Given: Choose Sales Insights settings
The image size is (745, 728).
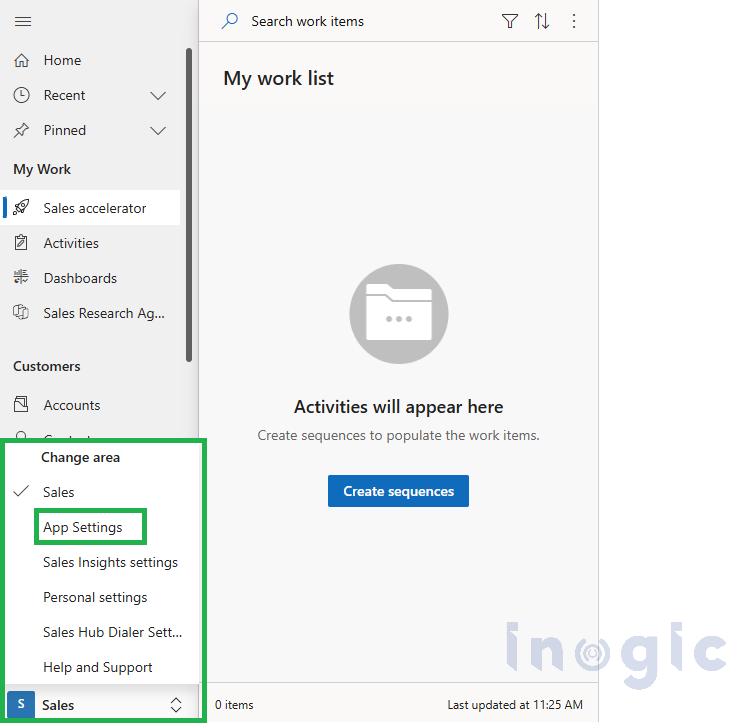Looking at the screenshot, I should tap(110, 562).
